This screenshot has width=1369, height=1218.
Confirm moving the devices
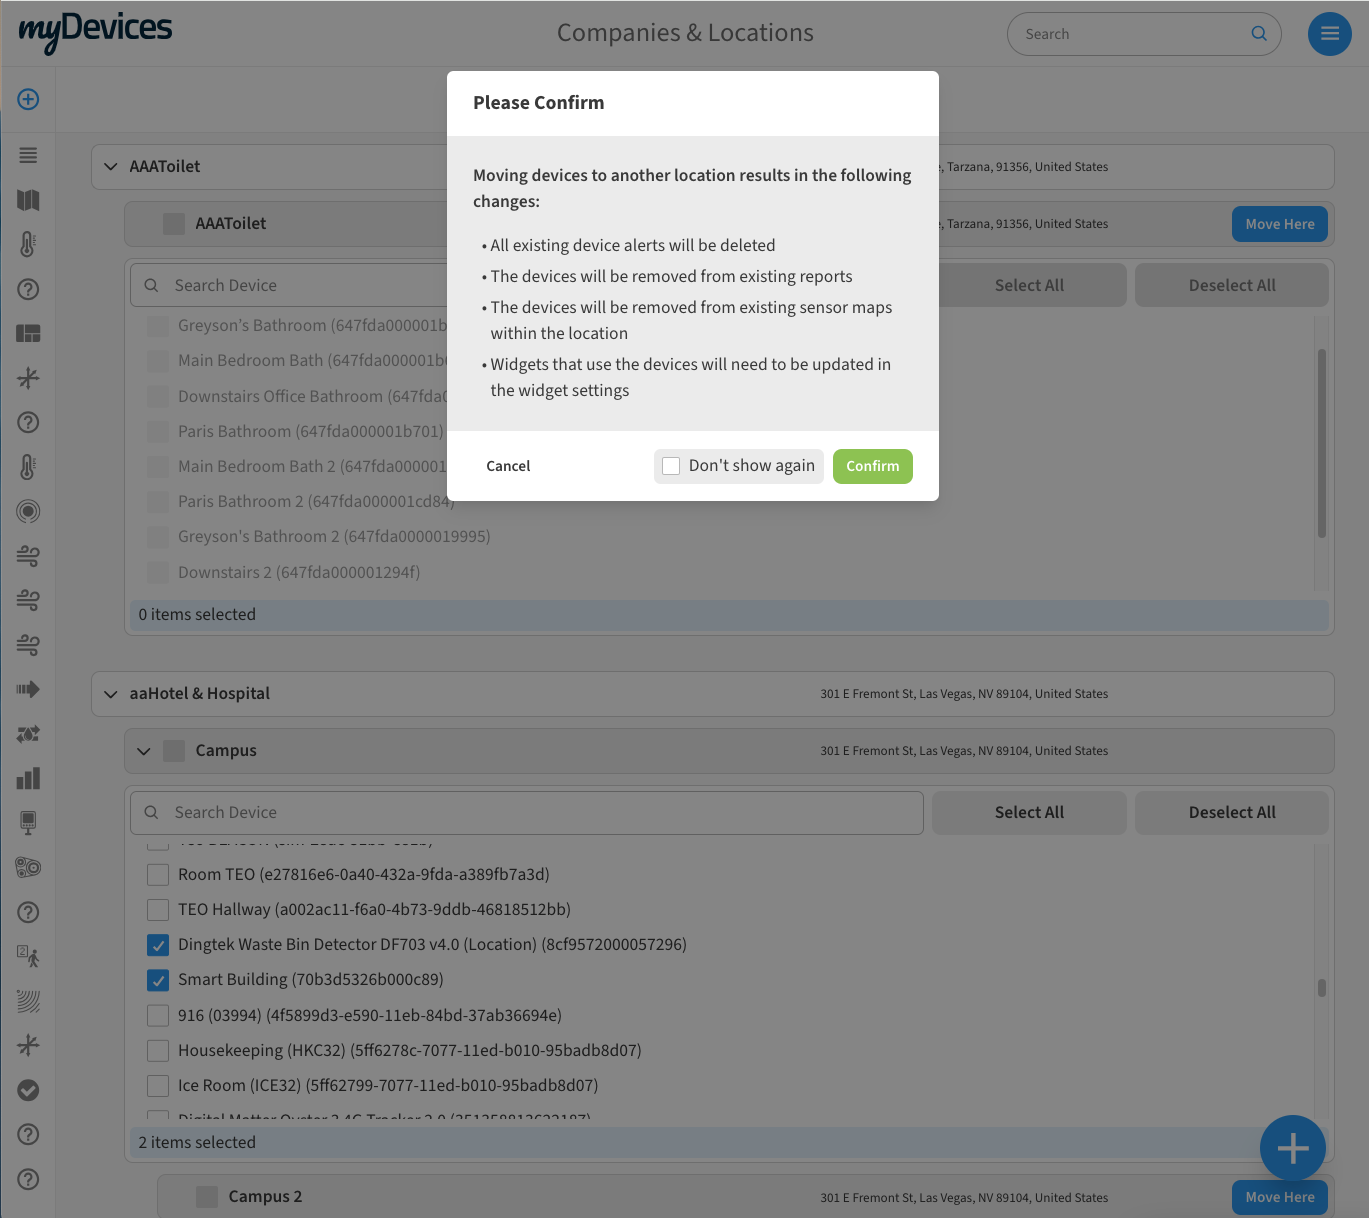click(872, 466)
